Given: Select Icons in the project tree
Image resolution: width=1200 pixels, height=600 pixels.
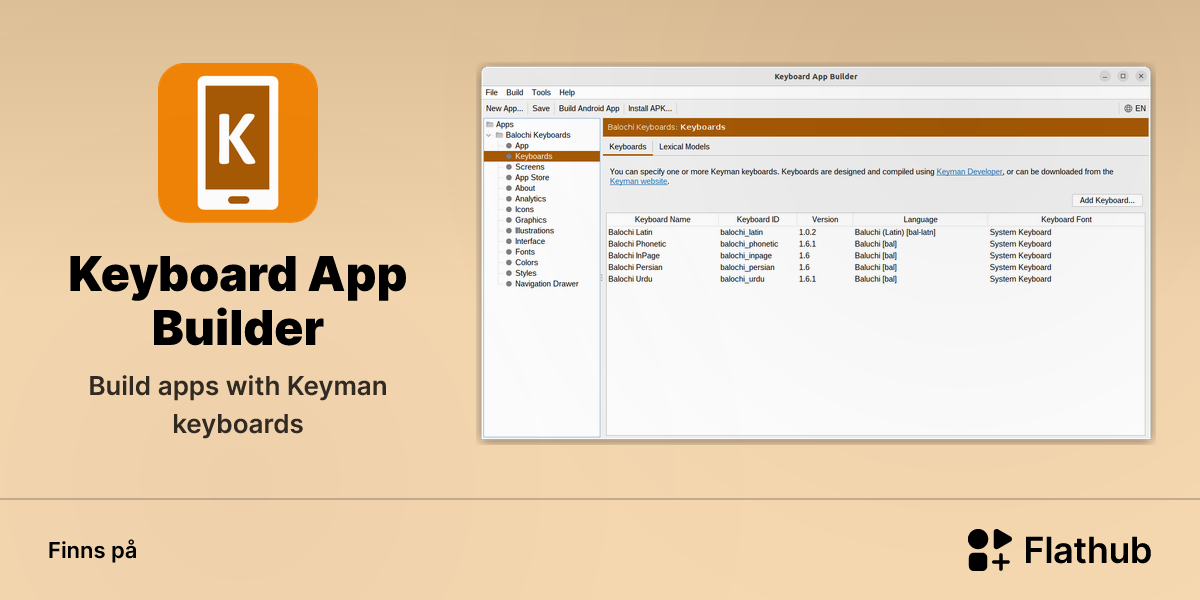Looking at the screenshot, I should (x=524, y=209).
